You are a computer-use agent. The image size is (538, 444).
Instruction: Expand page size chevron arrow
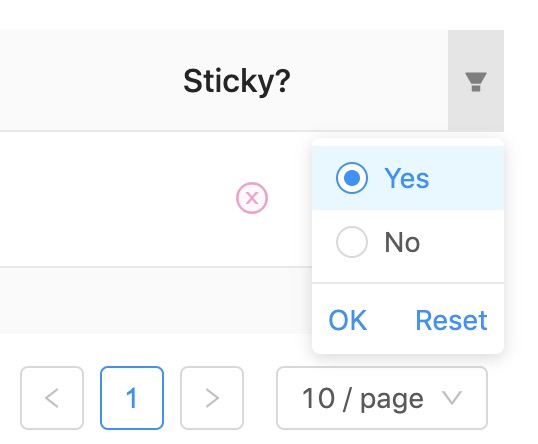(x=452, y=398)
